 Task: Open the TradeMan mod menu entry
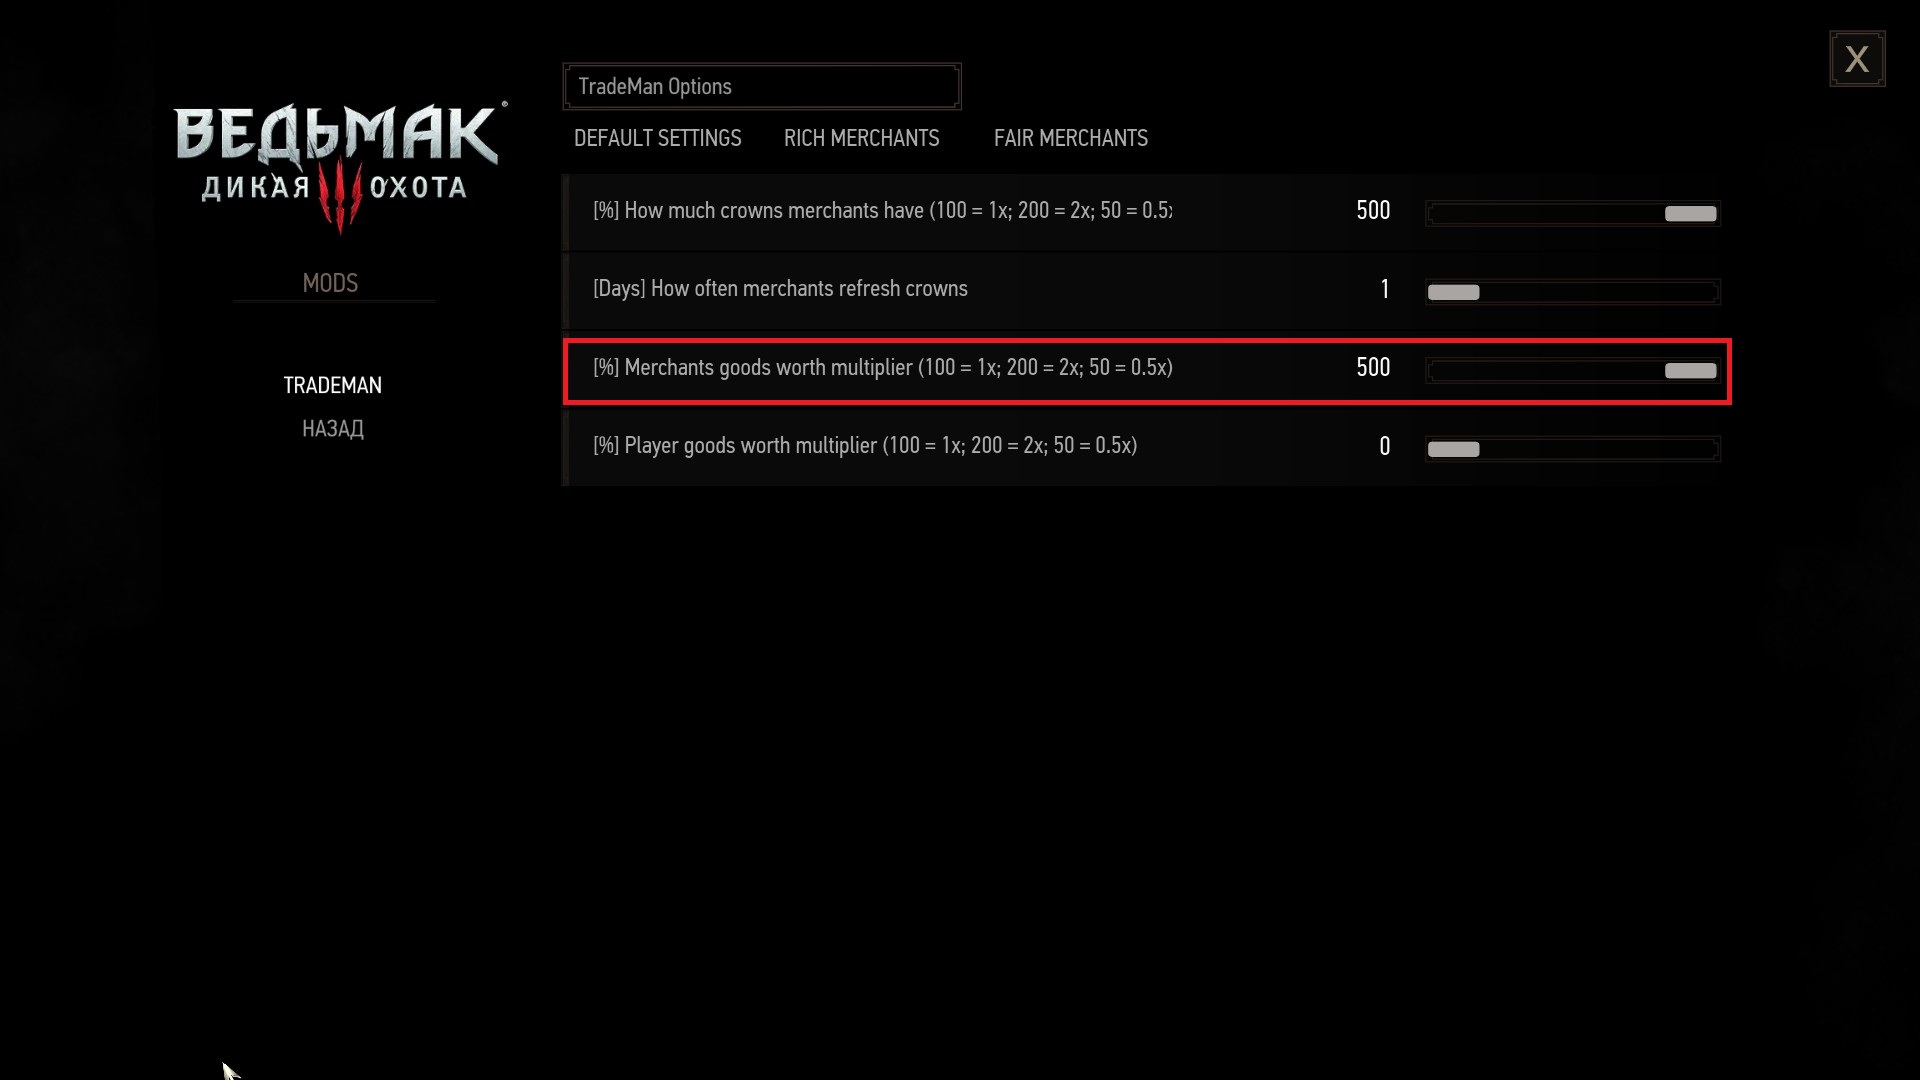[x=332, y=385]
